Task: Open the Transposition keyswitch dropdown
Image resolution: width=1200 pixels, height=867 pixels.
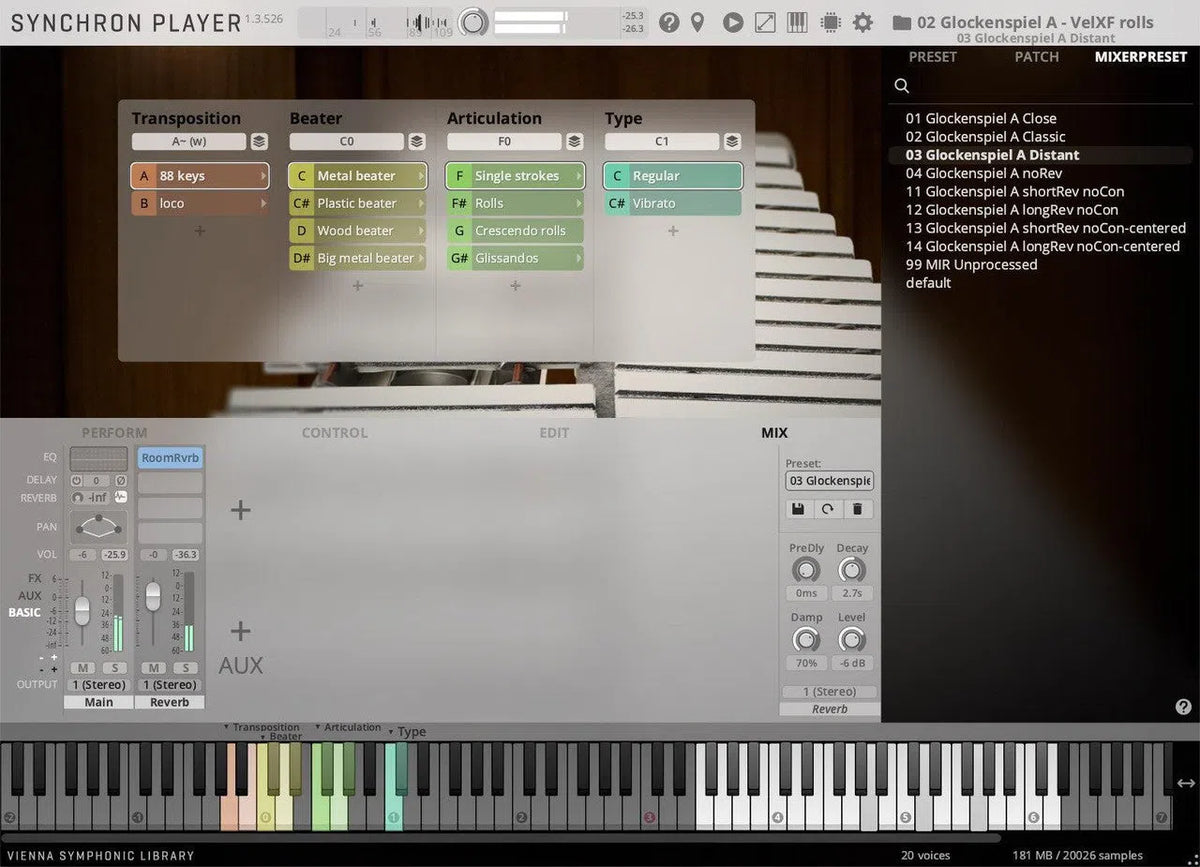Action: coord(190,141)
